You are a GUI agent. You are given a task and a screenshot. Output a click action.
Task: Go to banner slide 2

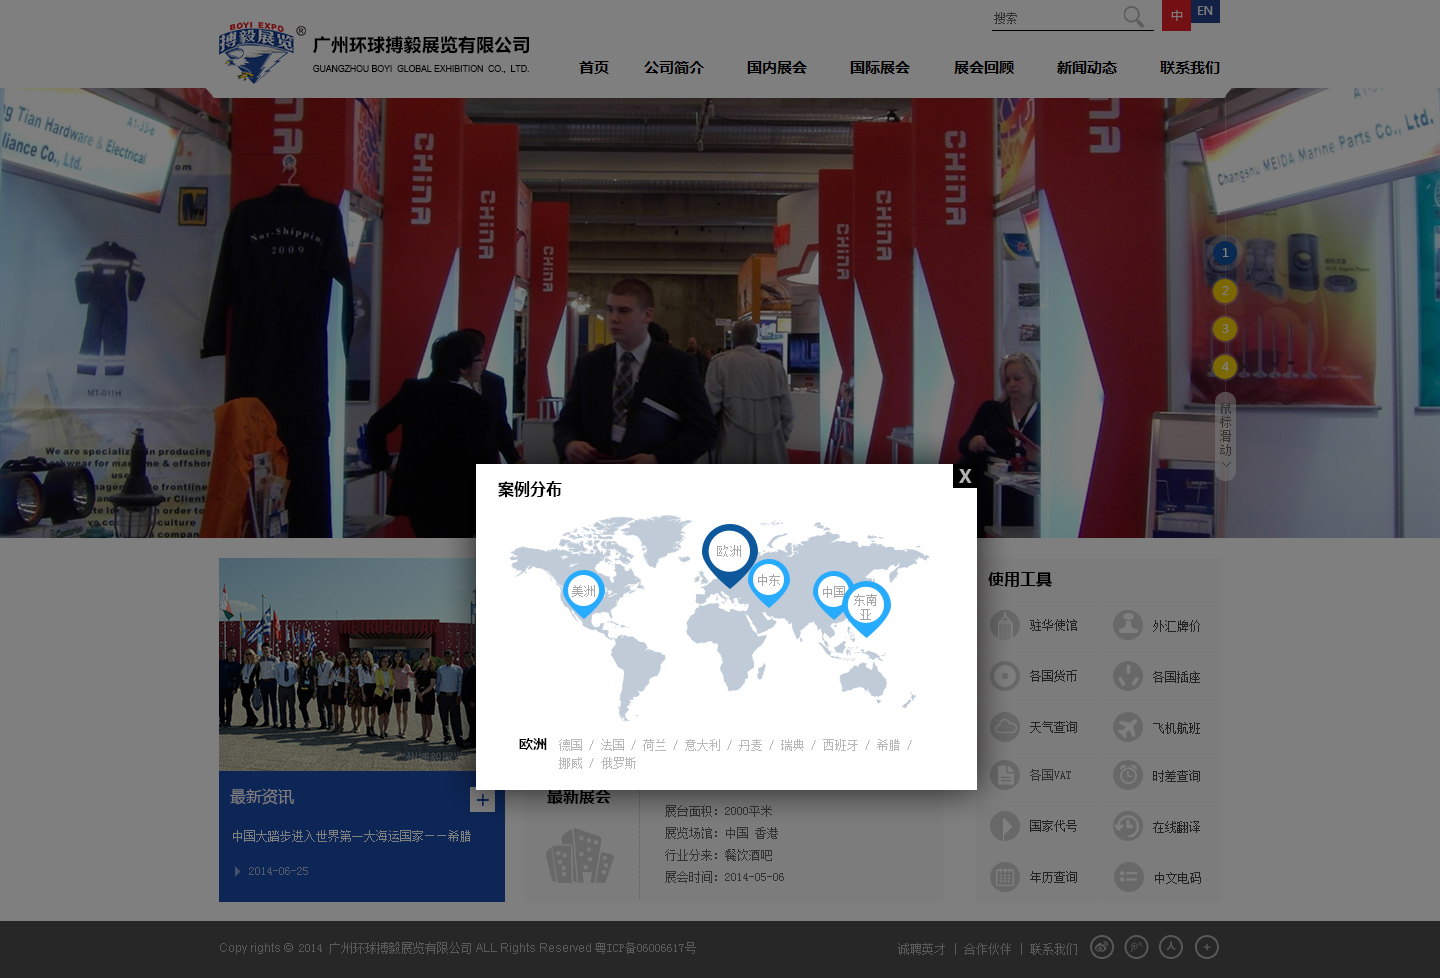click(x=1225, y=291)
